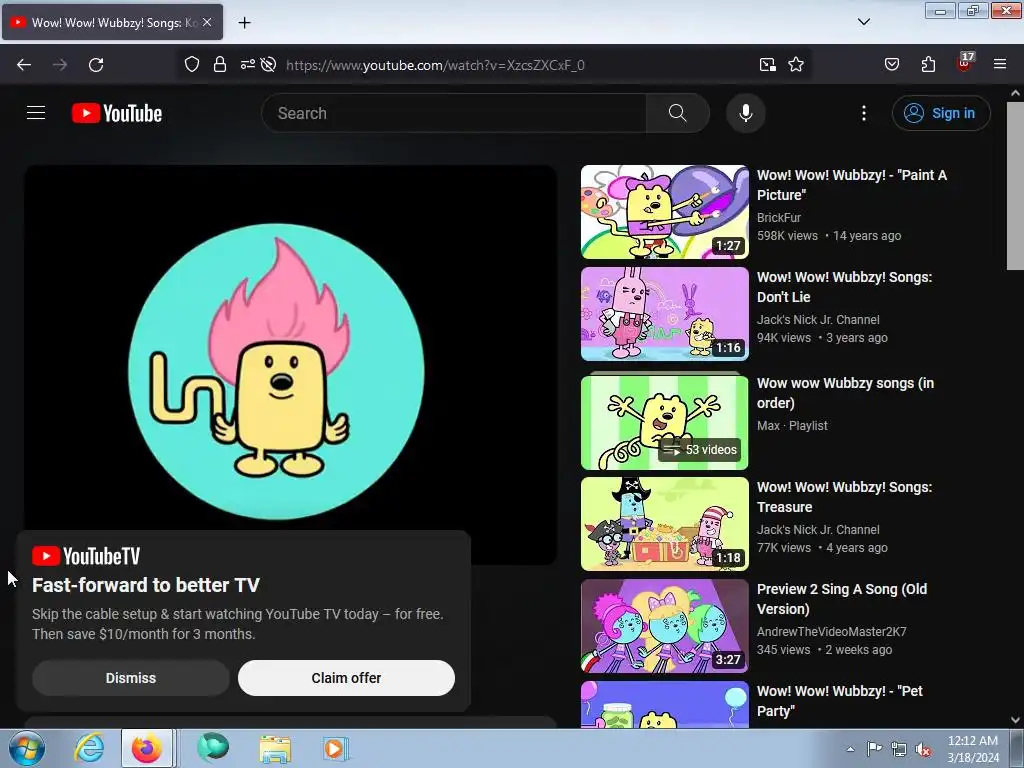This screenshot has height=768, width=1024.
Task: Click the Firefox taskbar icon
Action: pyautogui.click(x=147, y=748)
